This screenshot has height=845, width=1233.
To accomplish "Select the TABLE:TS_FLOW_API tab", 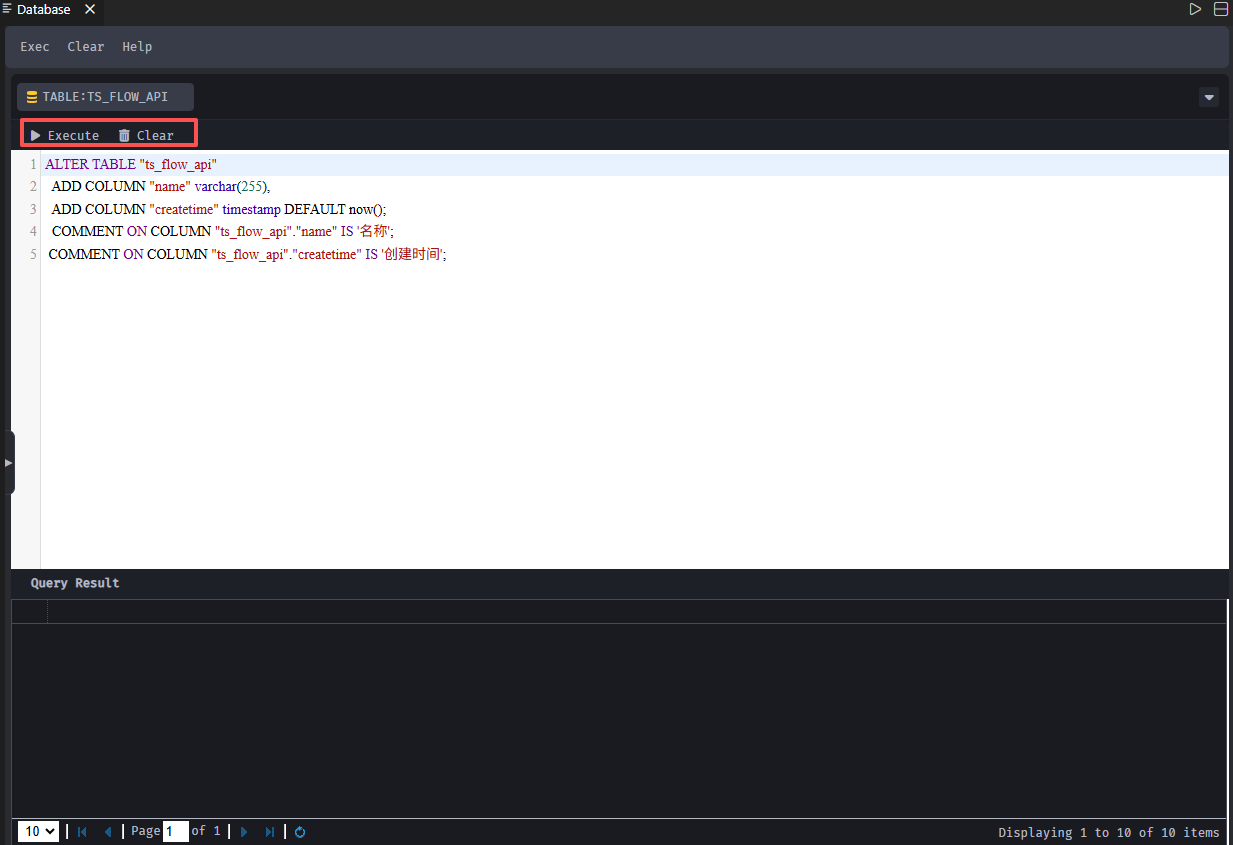I will point(105,97).
